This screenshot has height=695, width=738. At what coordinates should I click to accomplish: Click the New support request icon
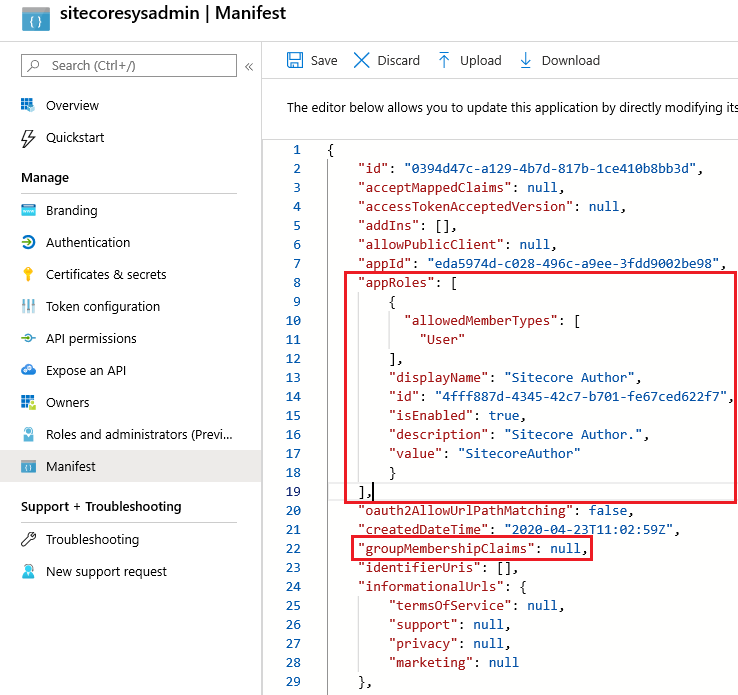click(28, 571)
